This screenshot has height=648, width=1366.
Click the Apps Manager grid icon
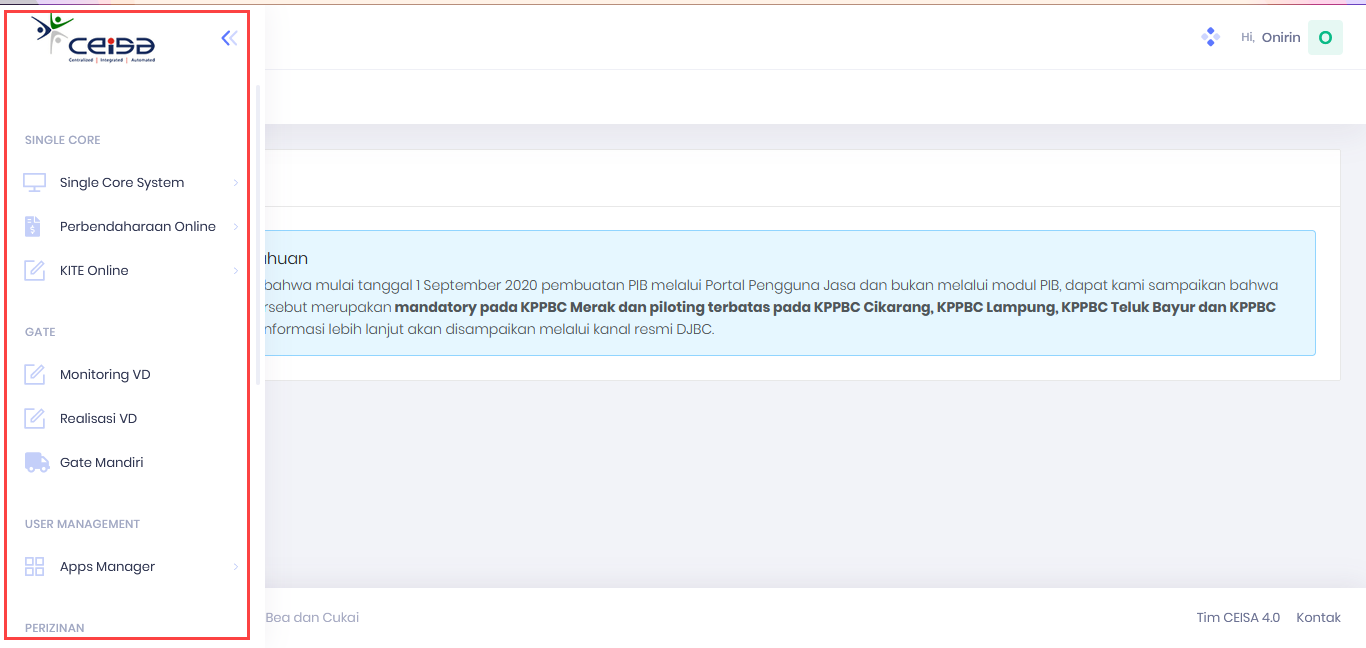coord(35,567)
